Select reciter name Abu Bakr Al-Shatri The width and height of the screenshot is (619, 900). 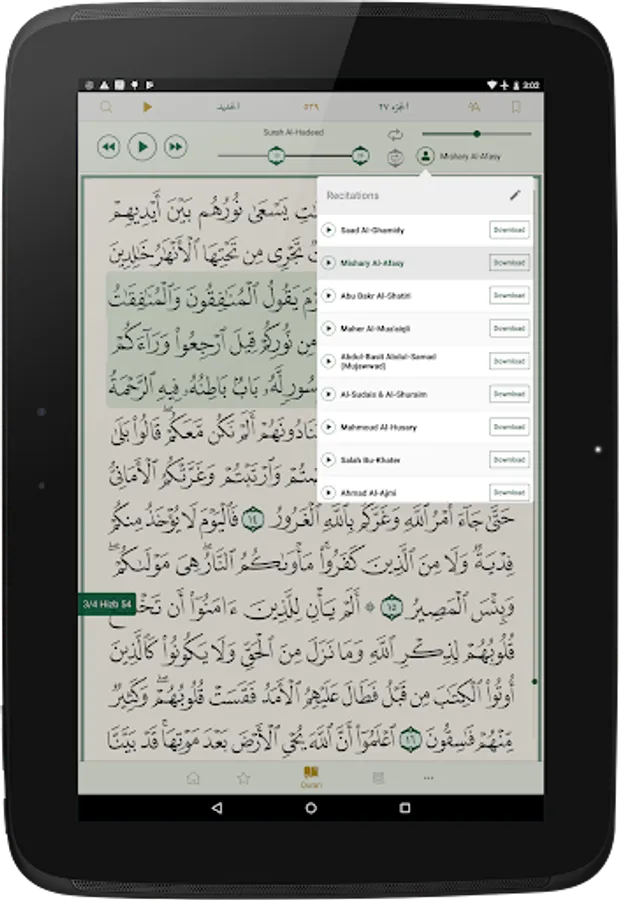point(376,296)
